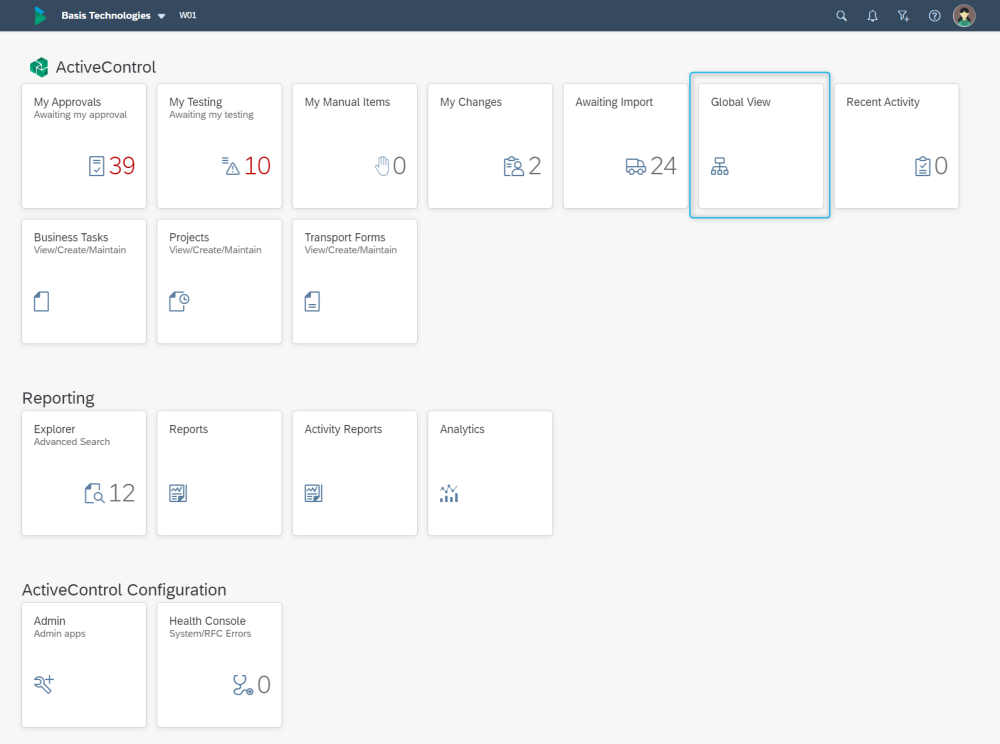Open the help question mark icon

[934, 16]
